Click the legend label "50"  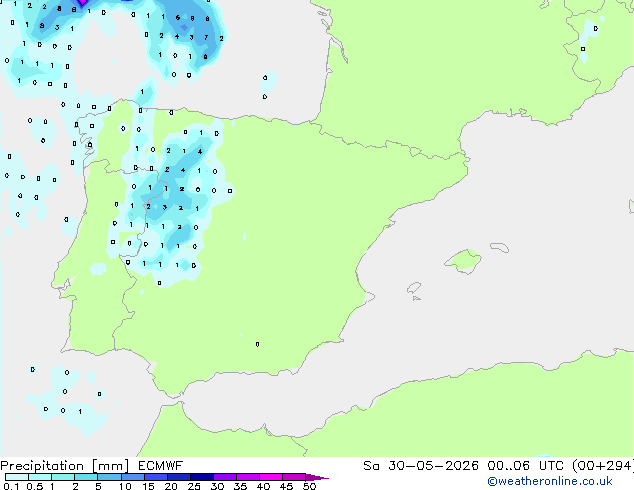309,486
